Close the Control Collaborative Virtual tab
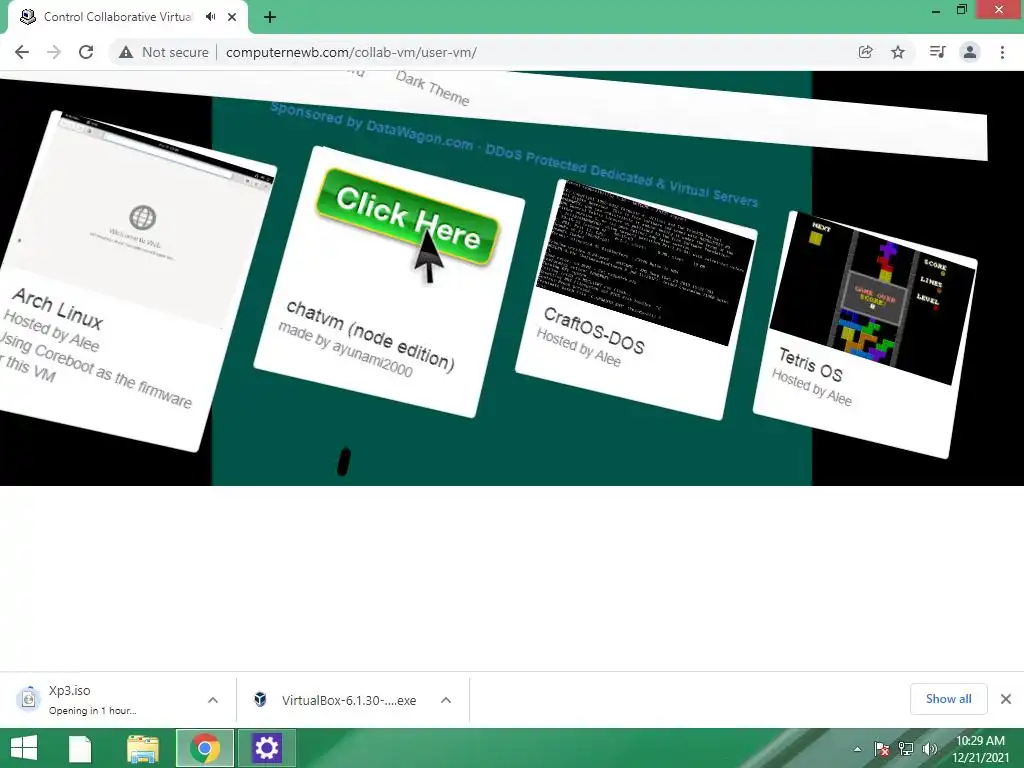1024x768 pixels. [232, 17]
